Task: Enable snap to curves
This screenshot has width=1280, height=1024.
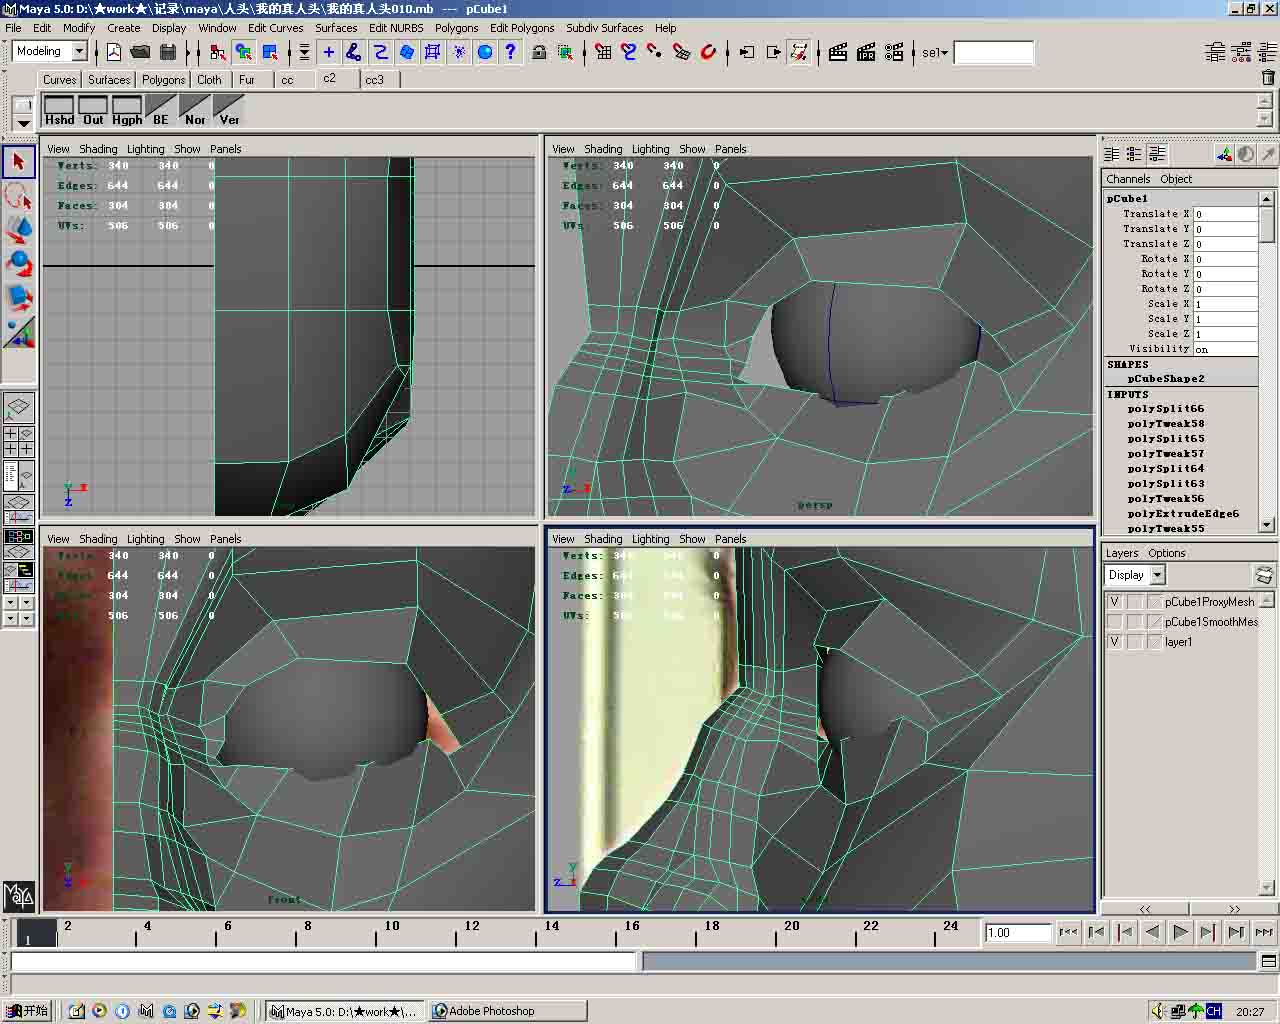Action: [x=629, y=52]
